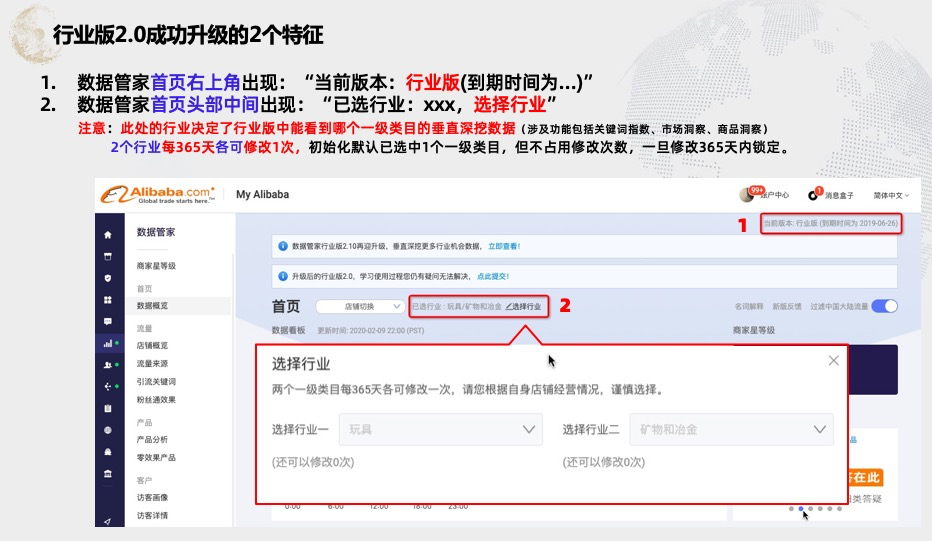Open the agent figure icon in sidebar
Screen dimensions: 932x541
[108, 452]
